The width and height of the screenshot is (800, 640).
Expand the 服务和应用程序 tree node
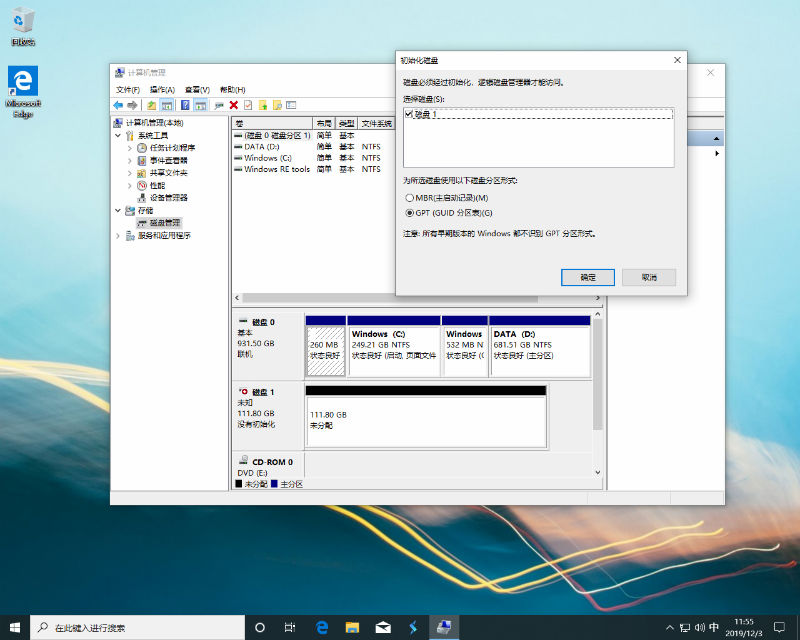pyautogui.click(x=118, y=235)
